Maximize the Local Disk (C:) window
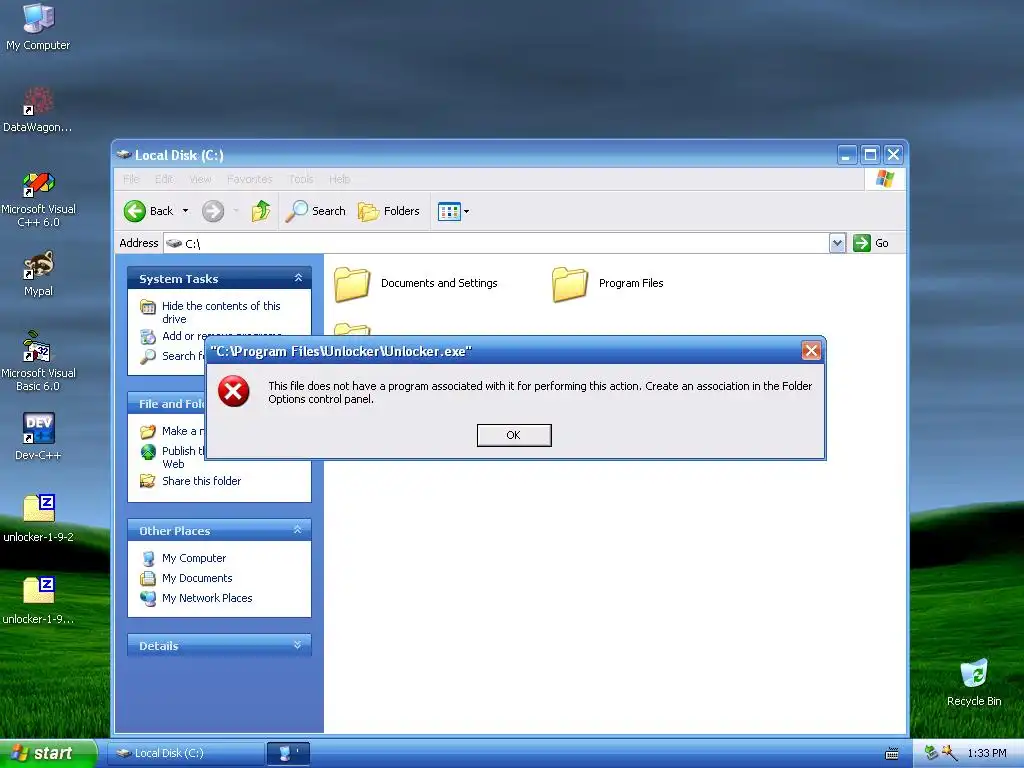The height and width of the screenshot is (768, 1024). (870, 155)
